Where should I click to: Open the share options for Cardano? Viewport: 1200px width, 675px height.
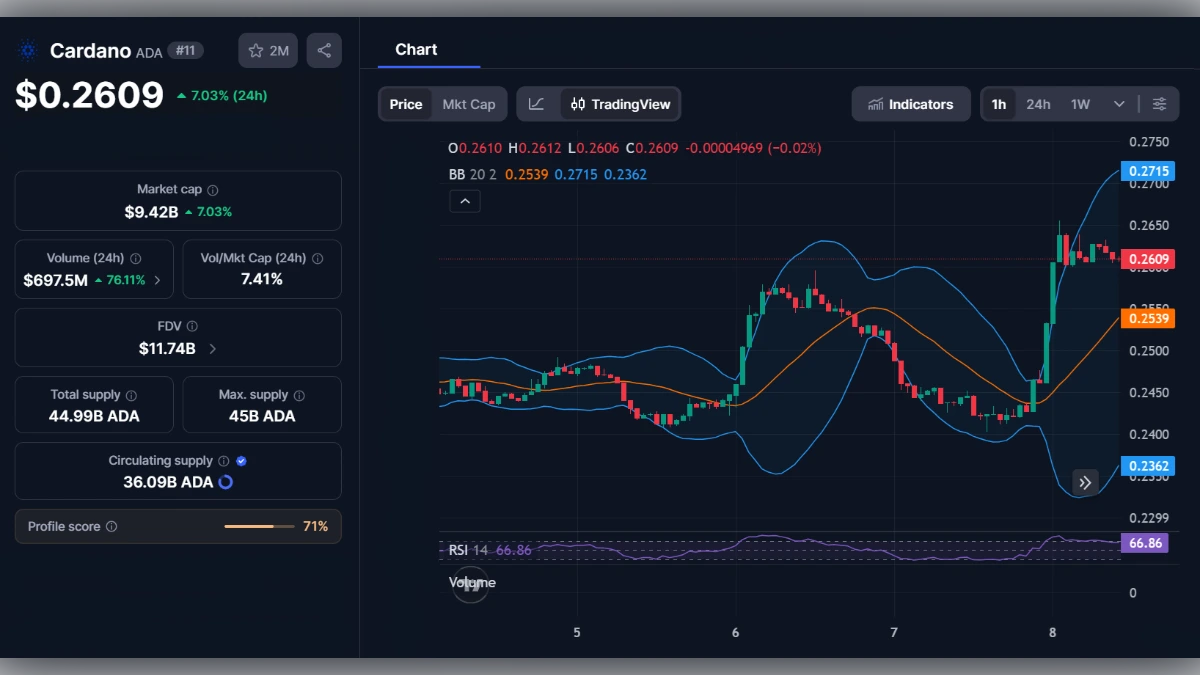tap(324, 50)
